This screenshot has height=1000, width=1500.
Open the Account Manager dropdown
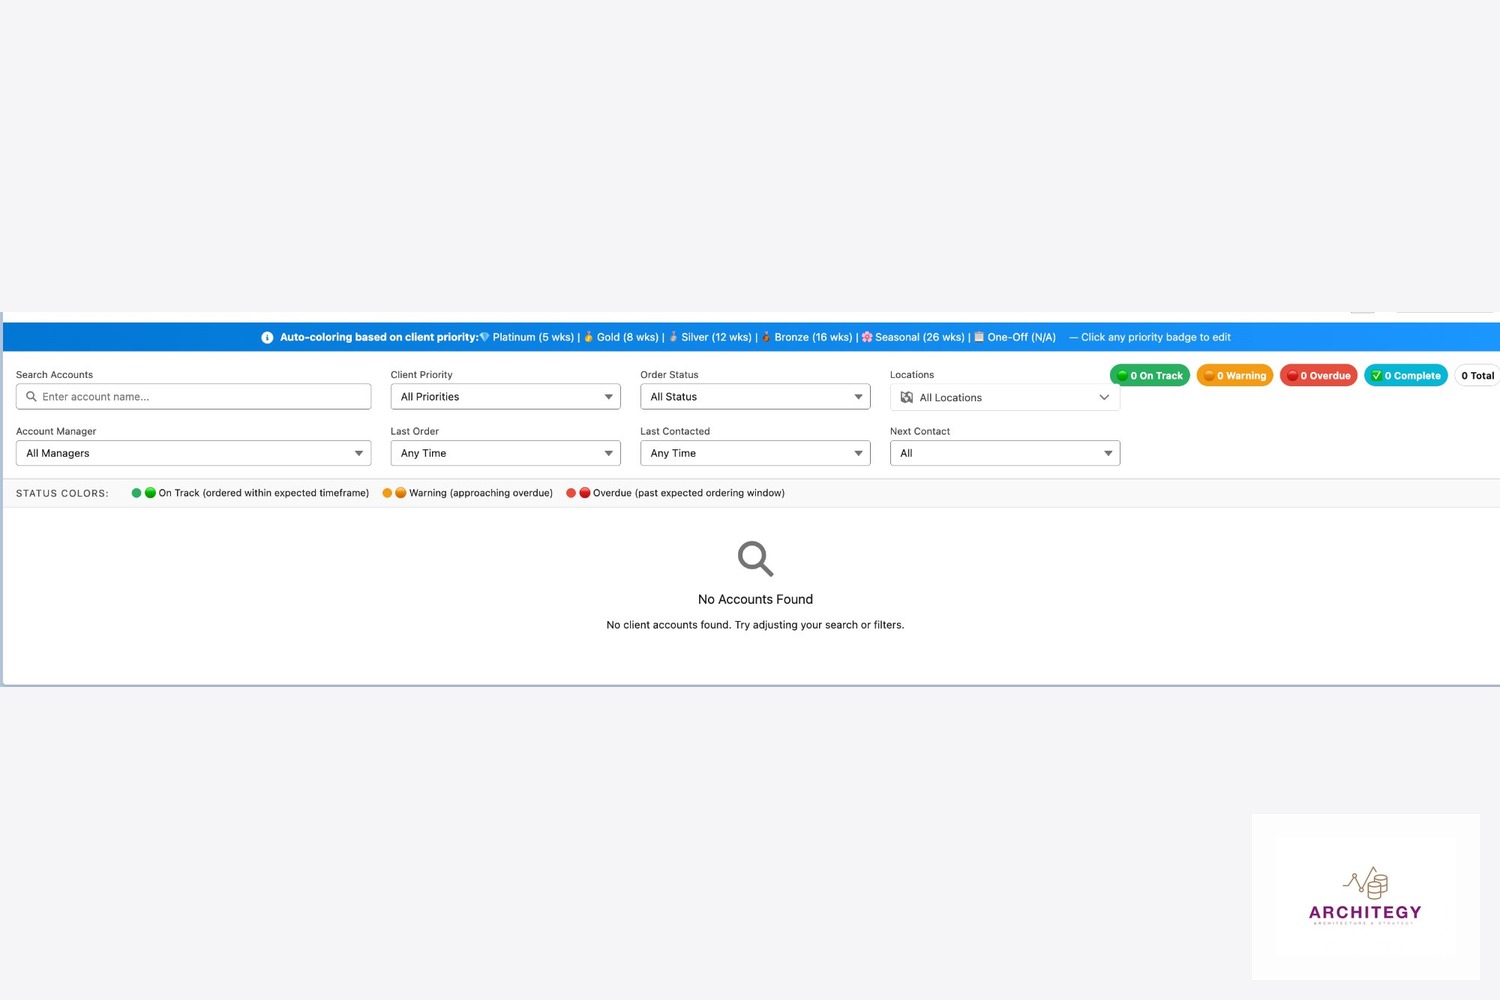[193, 454]
